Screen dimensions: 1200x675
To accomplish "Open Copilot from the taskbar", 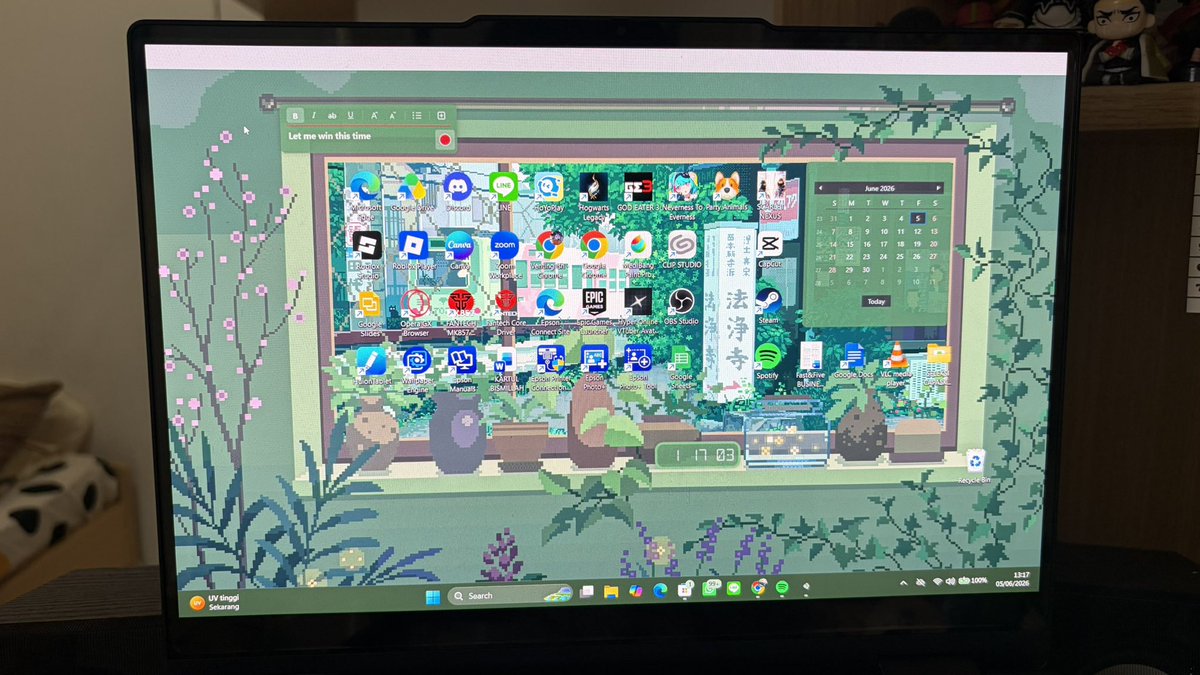I will [x=635, y=591].
